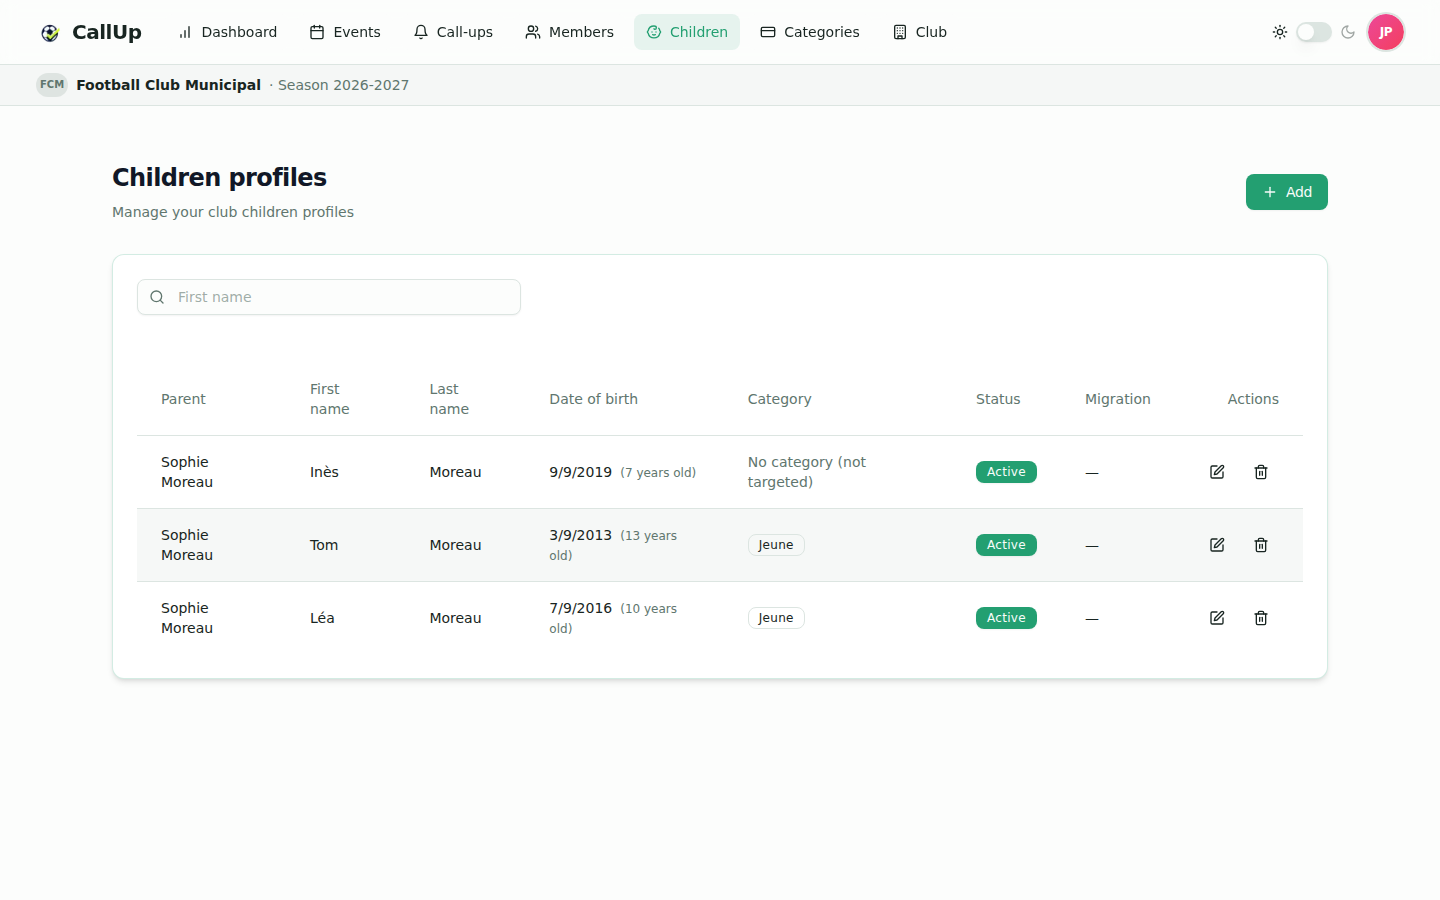The width and height of the screenshot is (1440, 900).
Task: Edit Inès Moreau's profile
Action: pos(1217,472)
